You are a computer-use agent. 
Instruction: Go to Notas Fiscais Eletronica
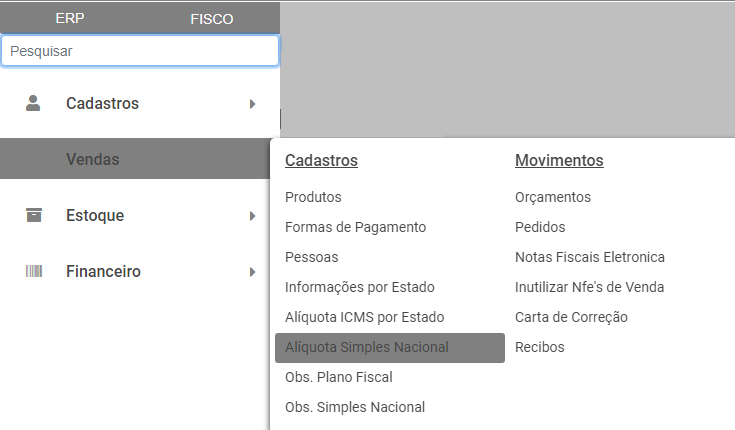click(x=590, y=257)
